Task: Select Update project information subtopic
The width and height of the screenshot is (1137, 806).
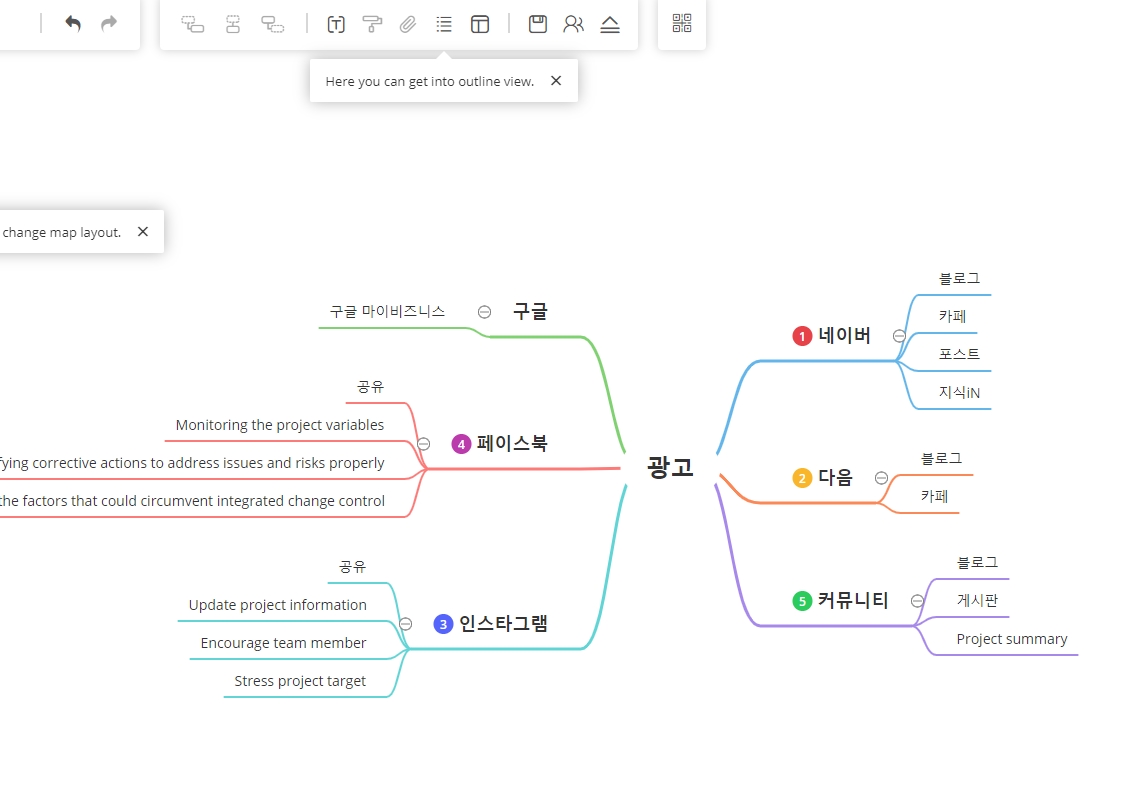Action: tap(277, 605)
